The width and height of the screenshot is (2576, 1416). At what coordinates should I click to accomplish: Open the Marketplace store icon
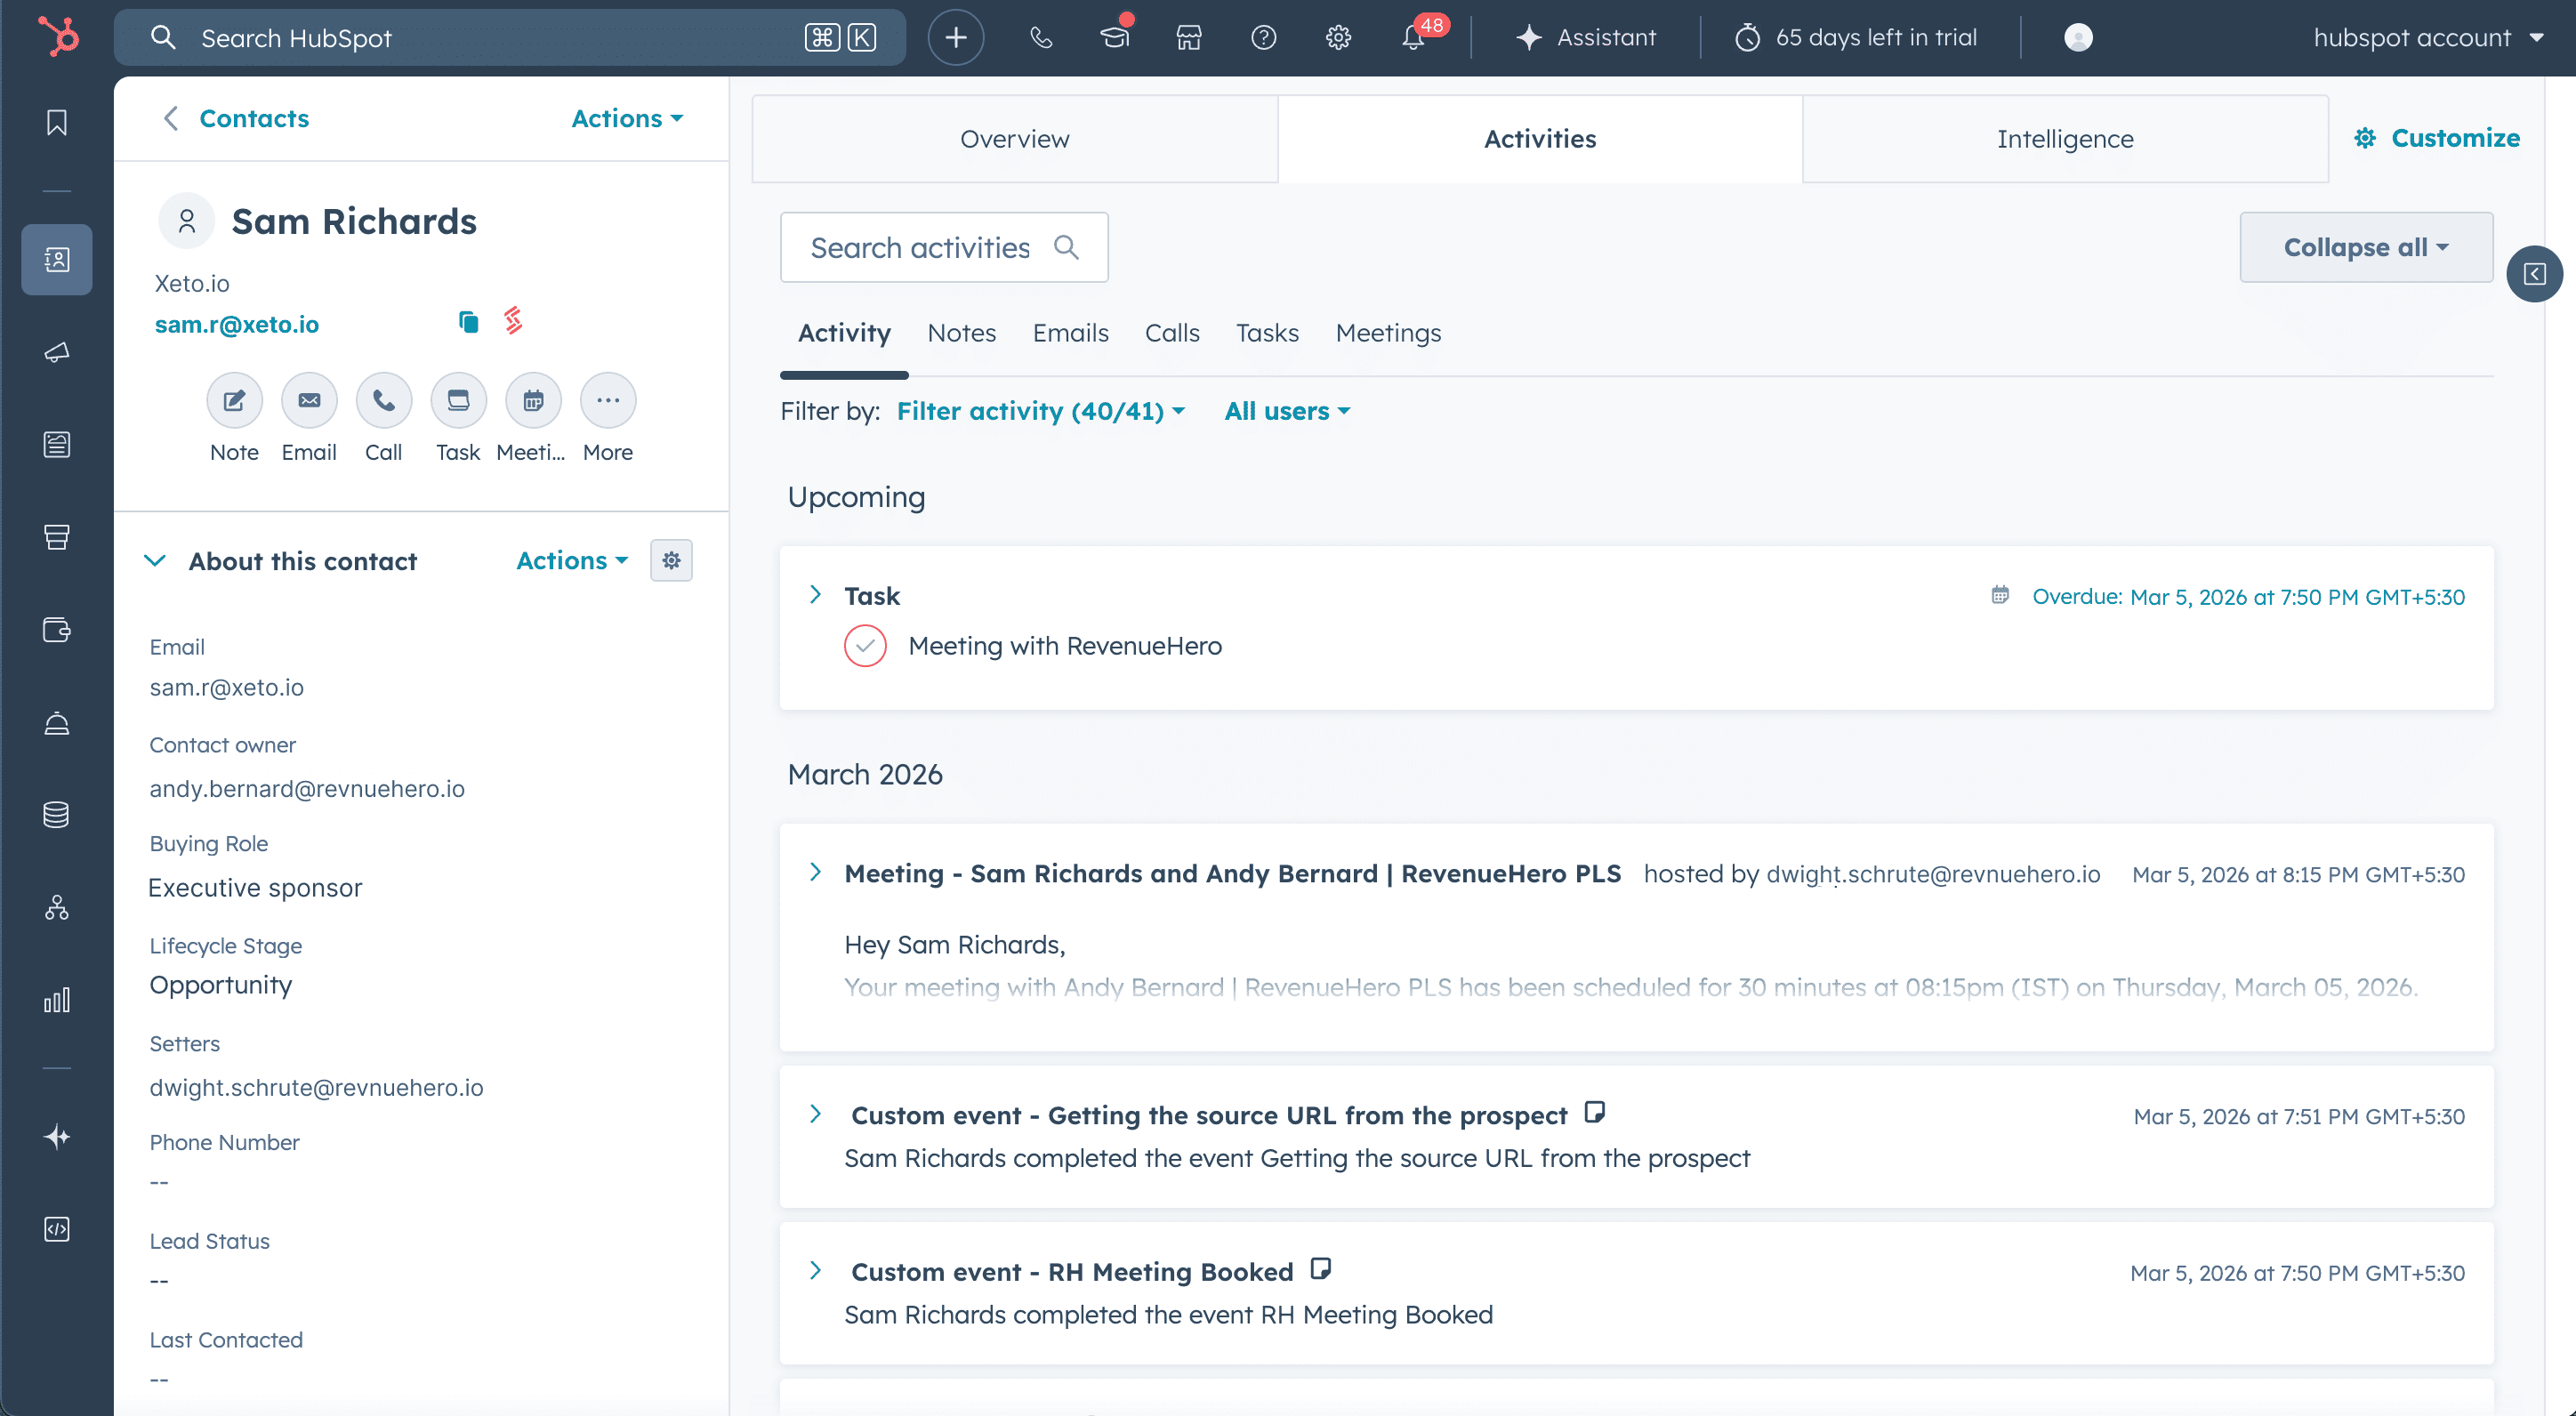[1188, 37]
